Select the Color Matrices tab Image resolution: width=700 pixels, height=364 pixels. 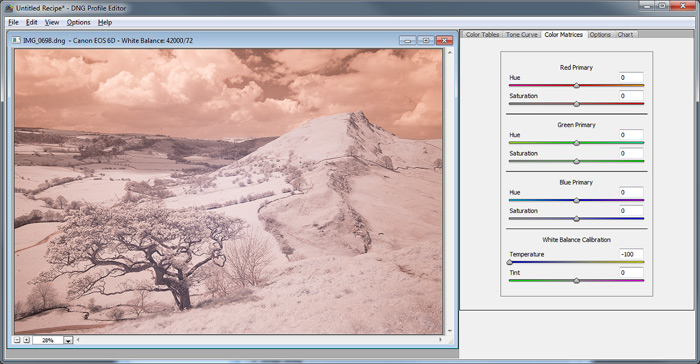coord(563,34)
